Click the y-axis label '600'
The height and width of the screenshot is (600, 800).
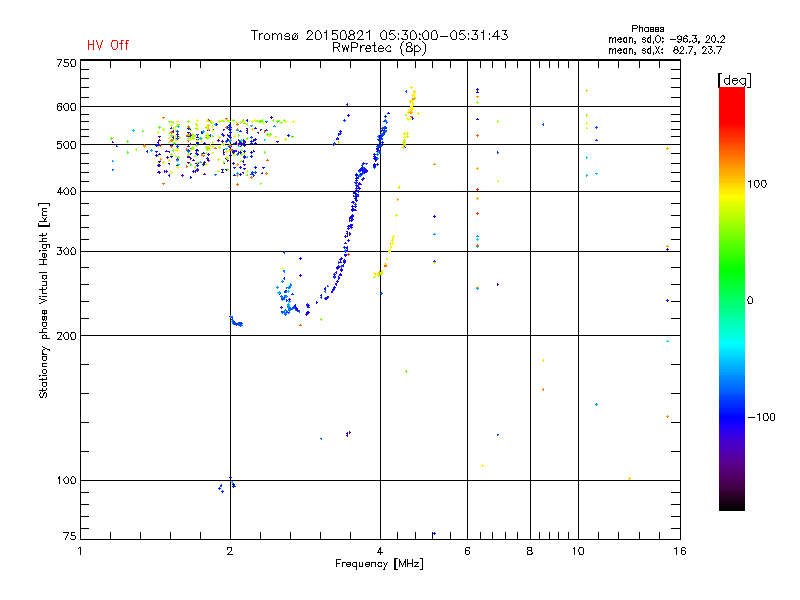(66, 107)
